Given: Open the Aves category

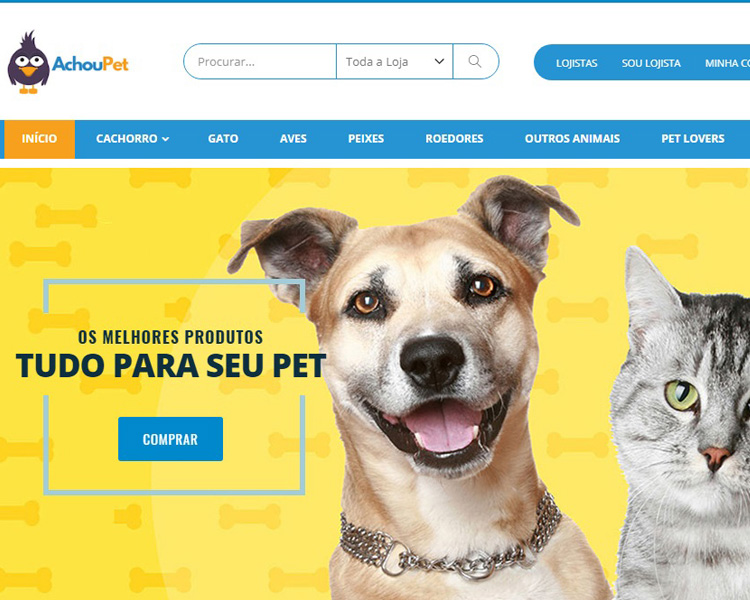Looking at the screenshot, I should (x=293, y=139).
